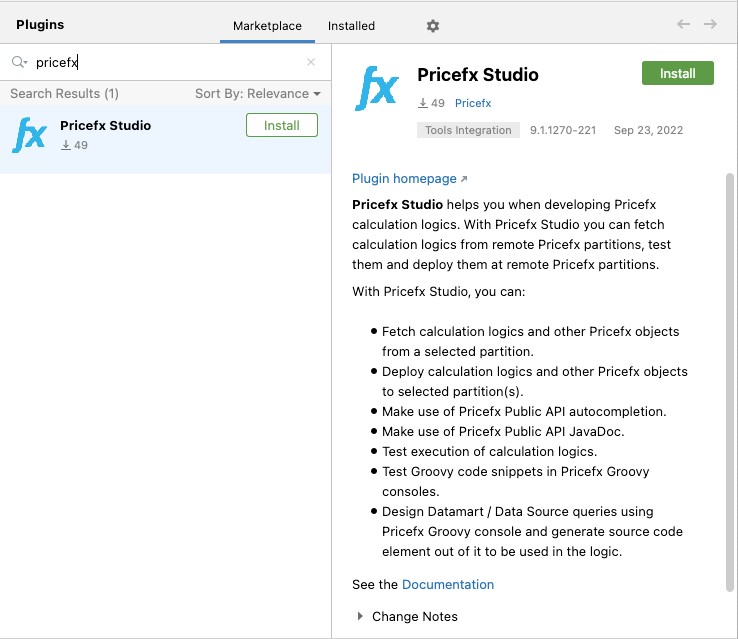Click the description panel scrollbar
Screen dimensions: 738x639
(x=730, y=382)
